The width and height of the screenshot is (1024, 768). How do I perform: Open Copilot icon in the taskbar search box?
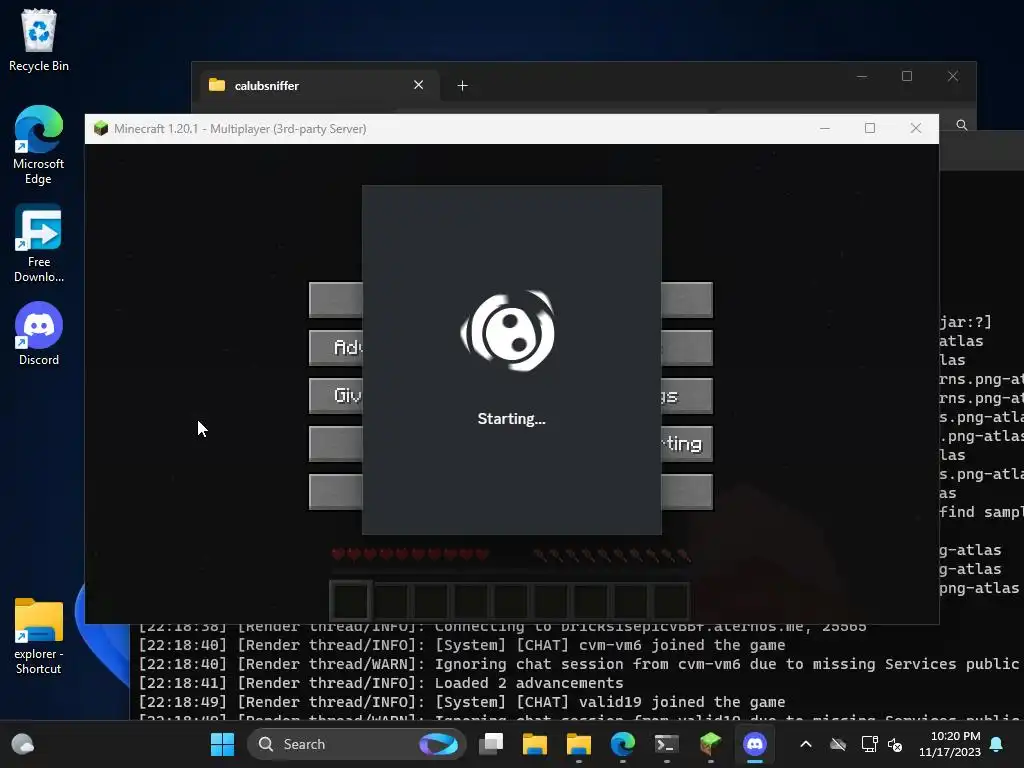click(438, 744)
